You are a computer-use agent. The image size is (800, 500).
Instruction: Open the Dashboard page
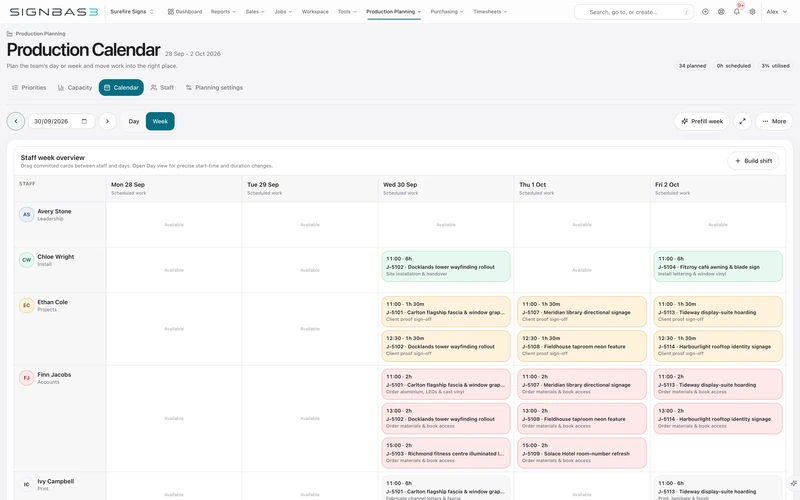pyautogui.click(x=185, y=12)
